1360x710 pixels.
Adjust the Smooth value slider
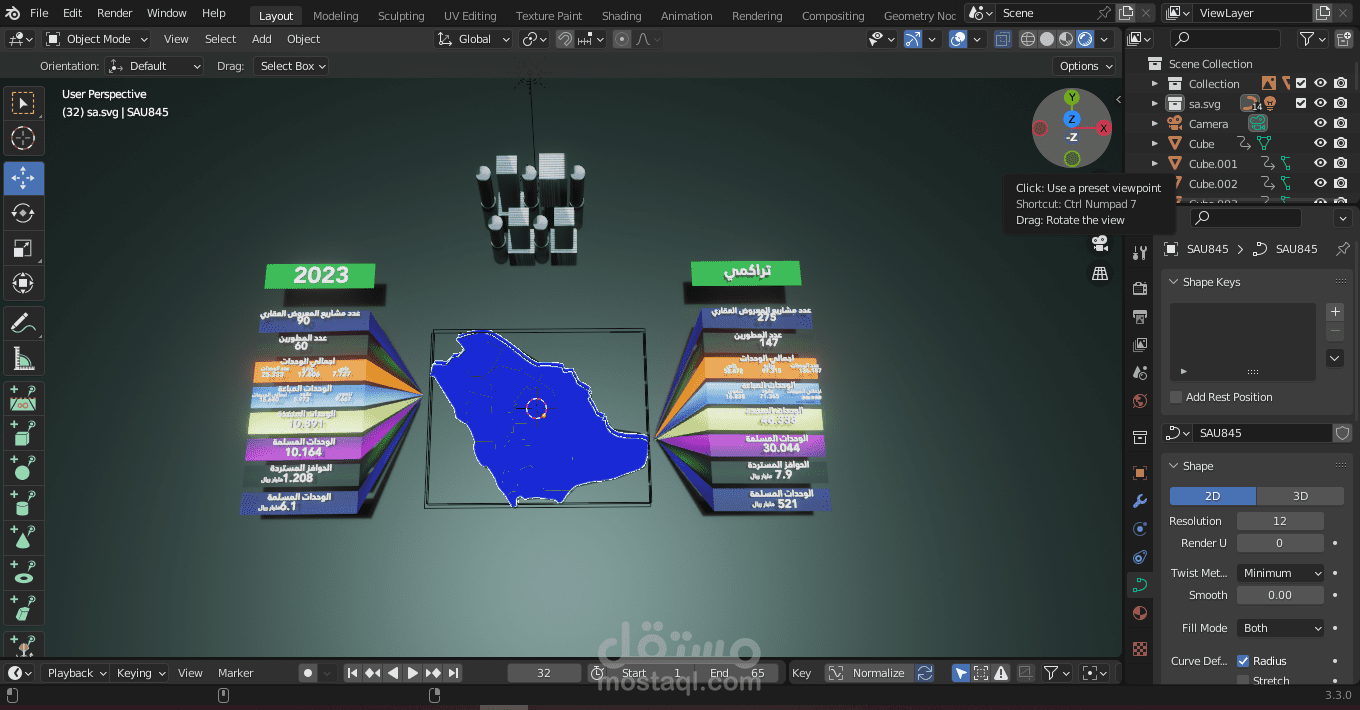coord(1280,594)
